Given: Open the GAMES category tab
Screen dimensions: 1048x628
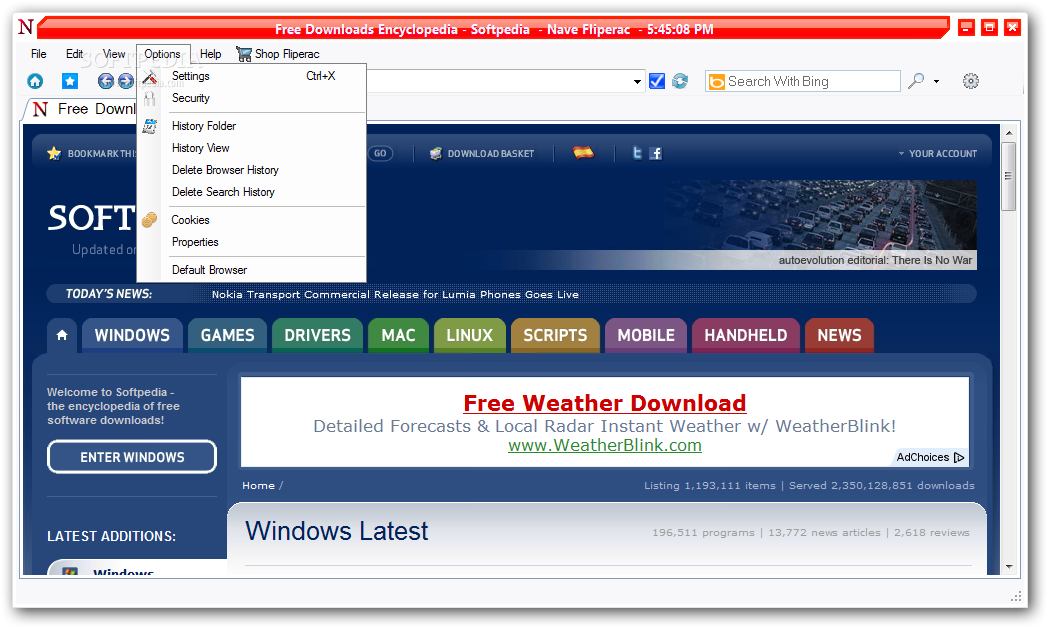Looking at the screenshot, I should (227, 335).
